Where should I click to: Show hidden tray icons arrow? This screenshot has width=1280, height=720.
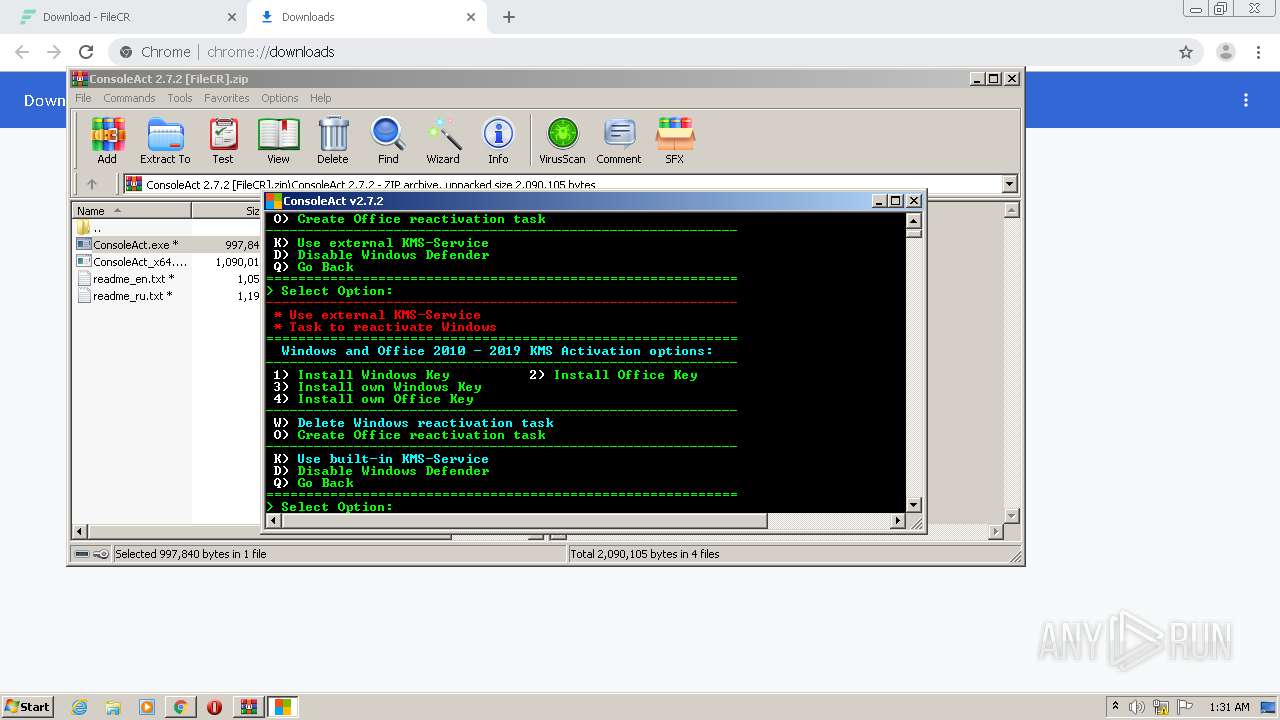tap(1115, 707)
